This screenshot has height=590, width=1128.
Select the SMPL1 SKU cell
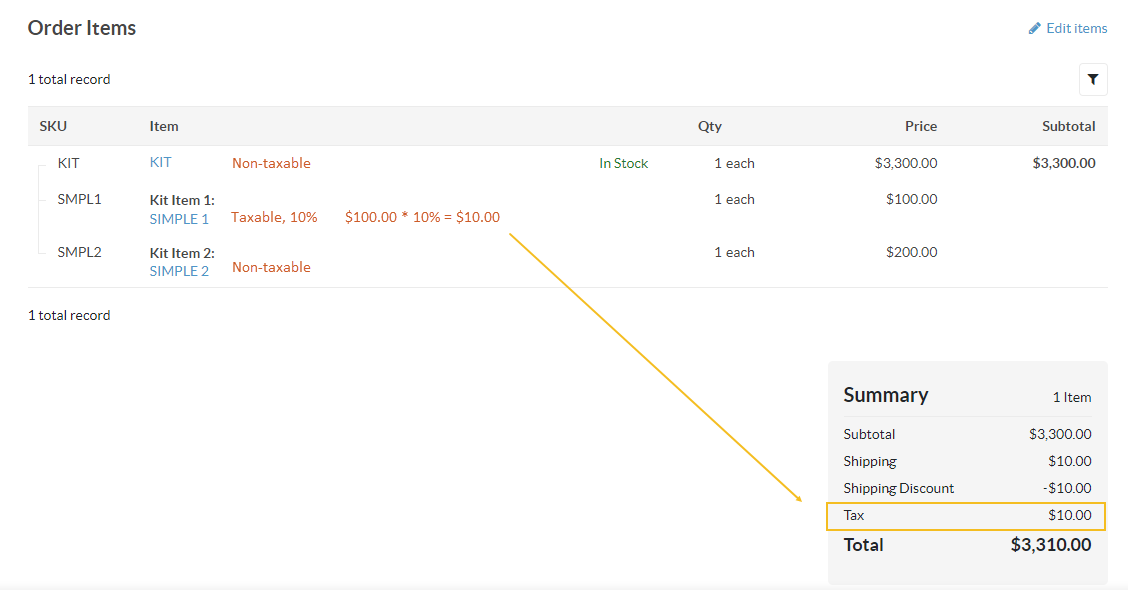79,199
